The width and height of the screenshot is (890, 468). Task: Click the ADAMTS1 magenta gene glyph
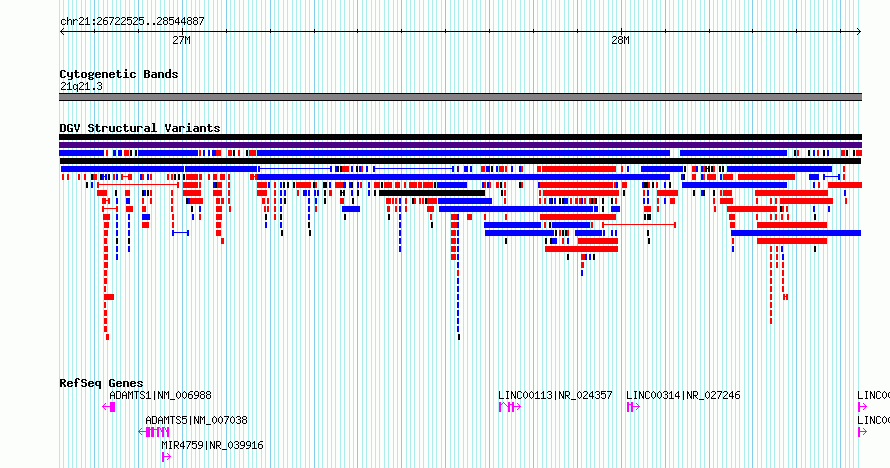click(x=109, y=407)
